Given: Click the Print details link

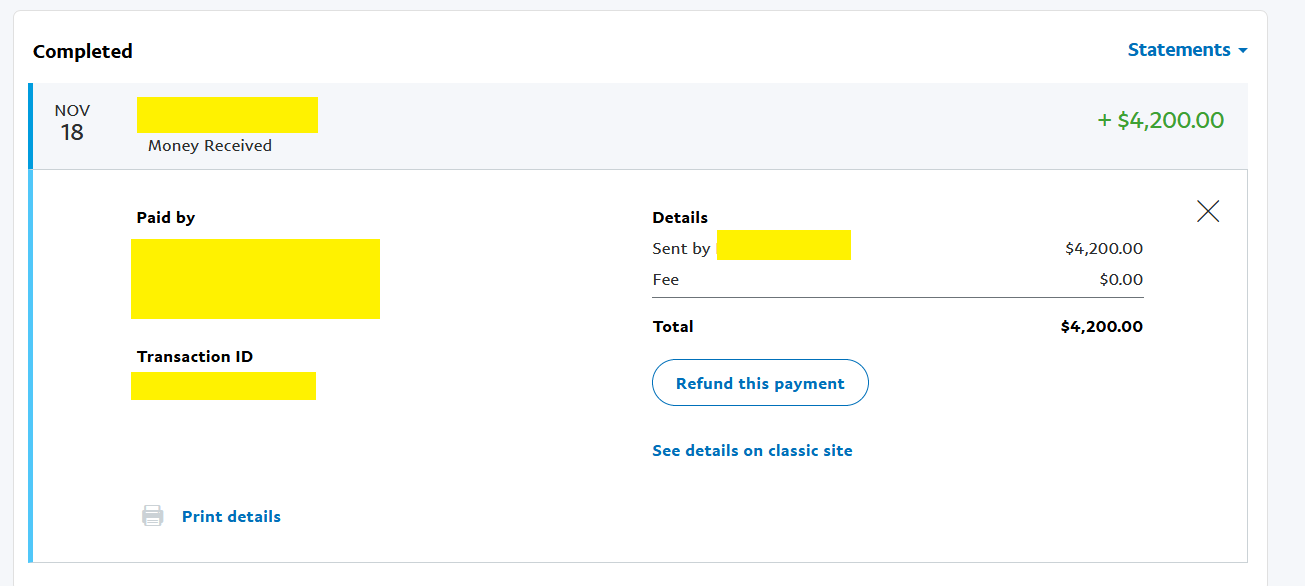Looking at the screenshot, I should [x=231, y=517].
